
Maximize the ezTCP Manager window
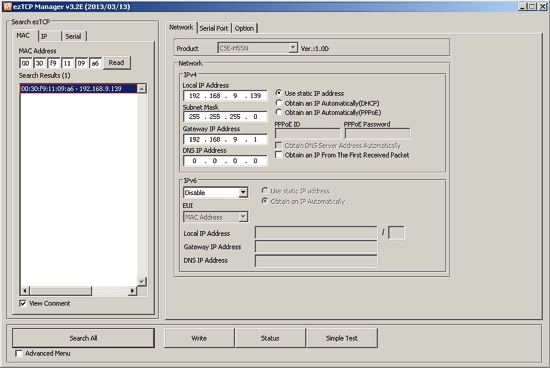pyautogui.click(x=532, y=6)
